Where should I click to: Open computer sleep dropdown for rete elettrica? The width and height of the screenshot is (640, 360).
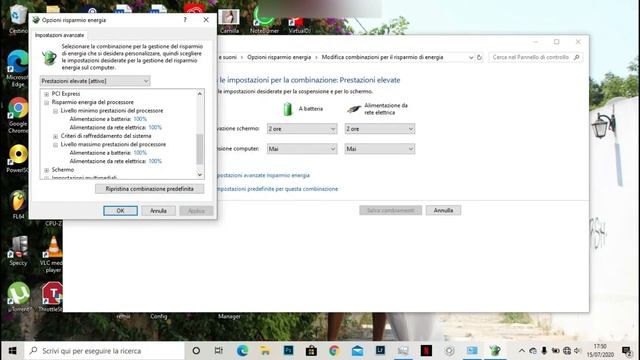point(380,149)
